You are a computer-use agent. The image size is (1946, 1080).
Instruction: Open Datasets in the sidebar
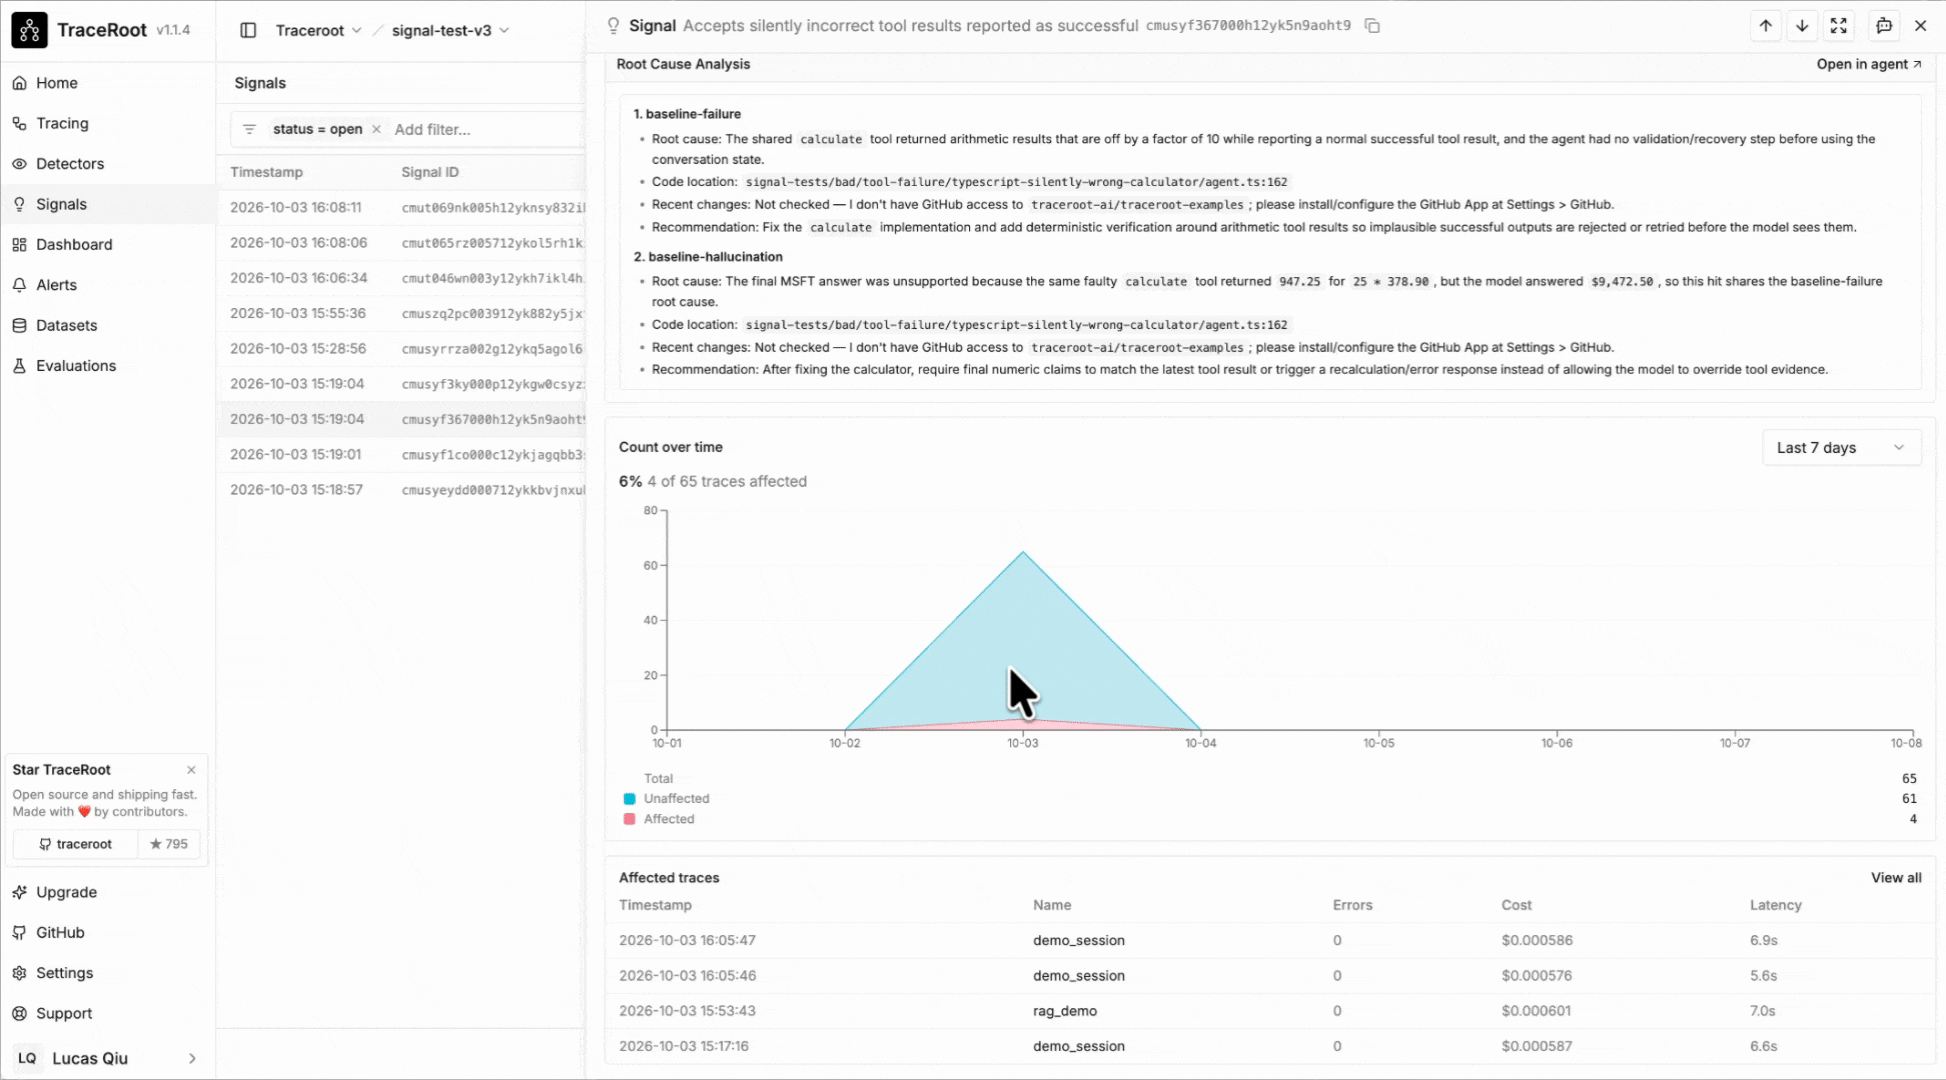[x=108, y=325]
